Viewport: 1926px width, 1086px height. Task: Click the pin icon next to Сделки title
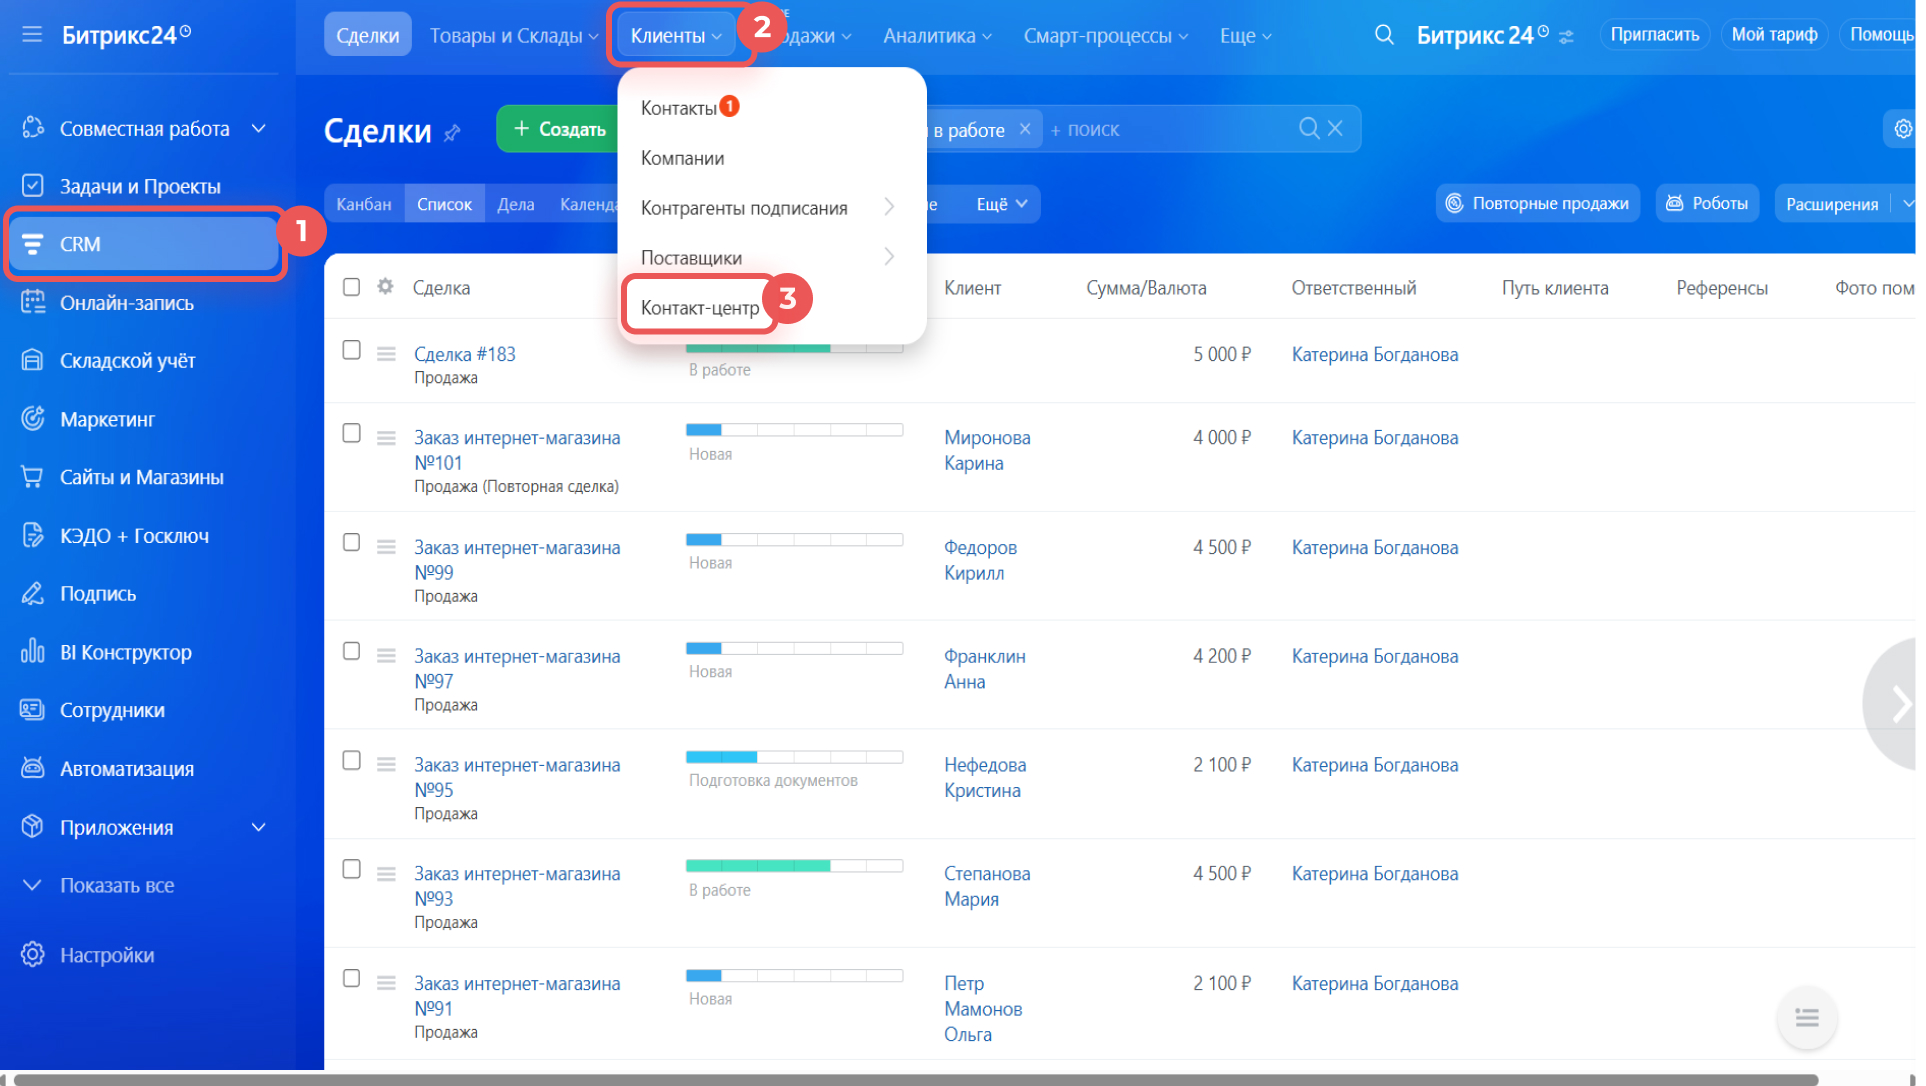click(x=453, y=132)
